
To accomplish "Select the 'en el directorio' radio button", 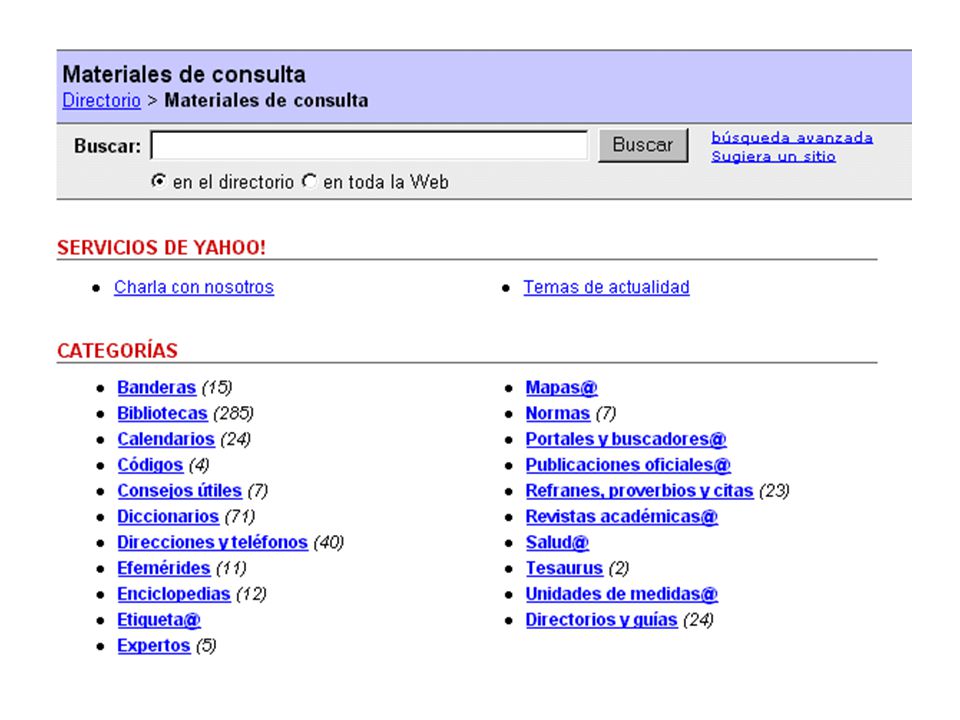I will pyautogui.click(x=159, y=181).
